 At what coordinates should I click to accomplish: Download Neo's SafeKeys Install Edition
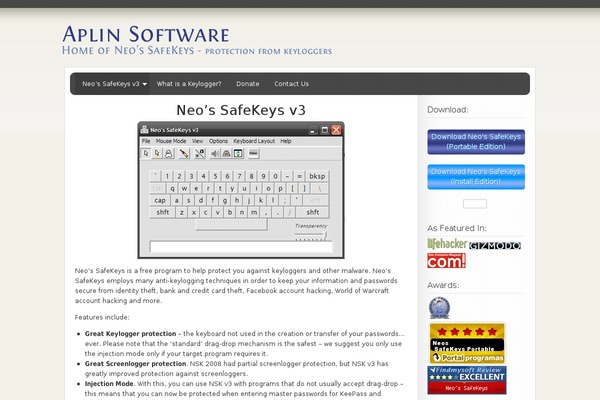click(476, 177)
